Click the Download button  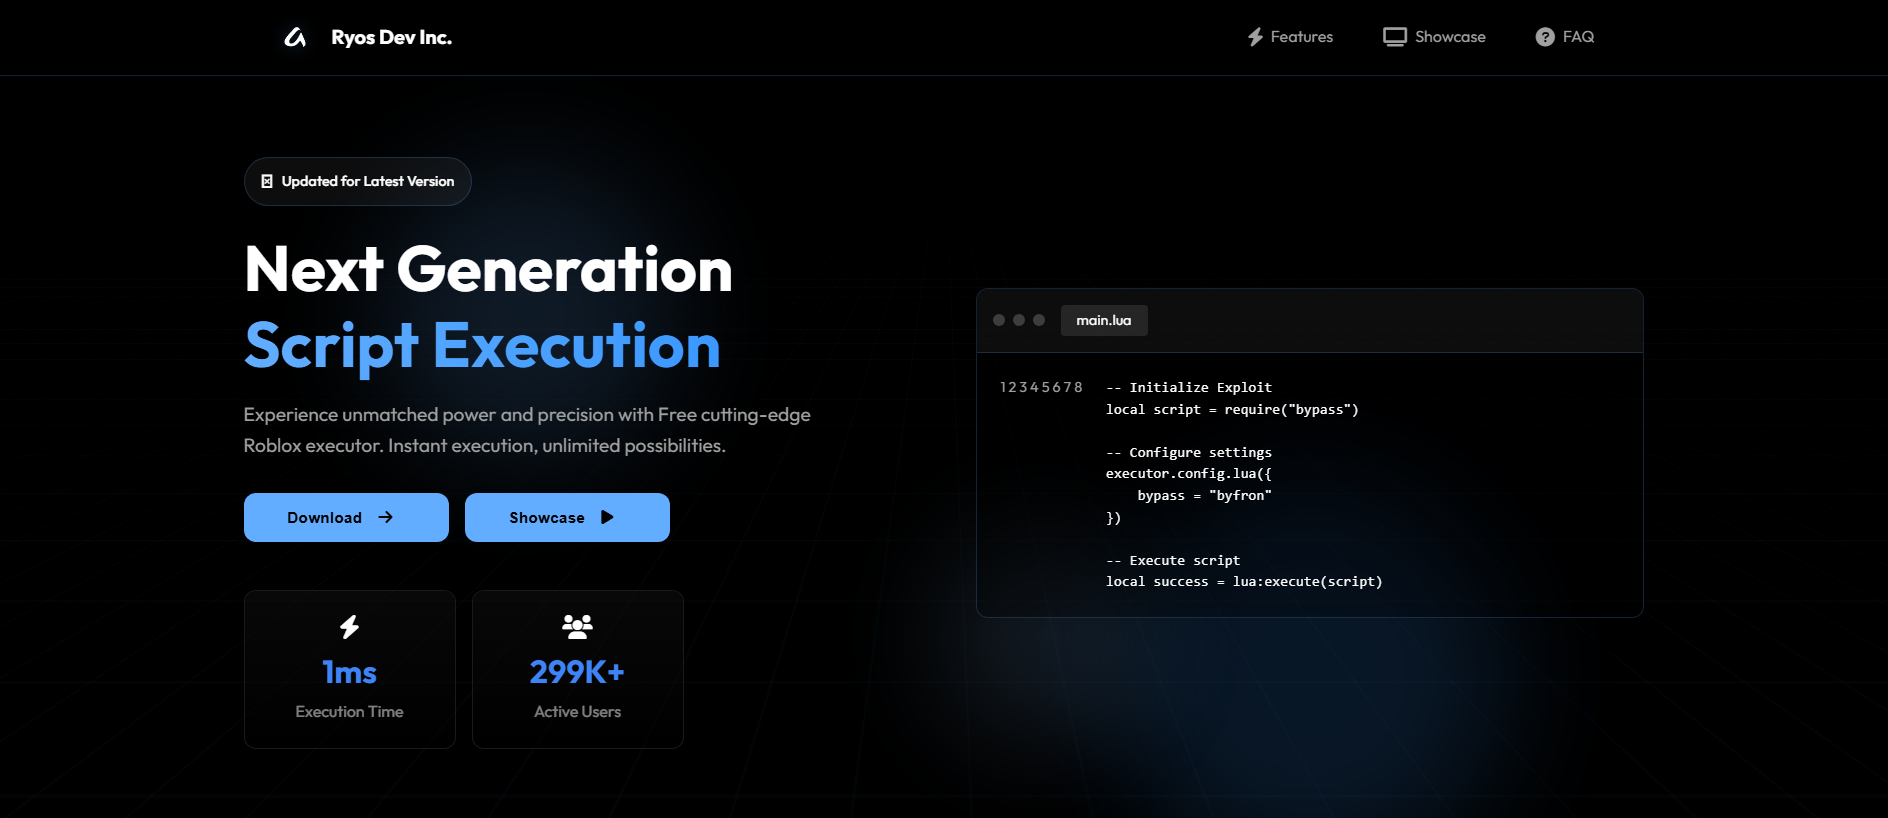tap(346, 517)
